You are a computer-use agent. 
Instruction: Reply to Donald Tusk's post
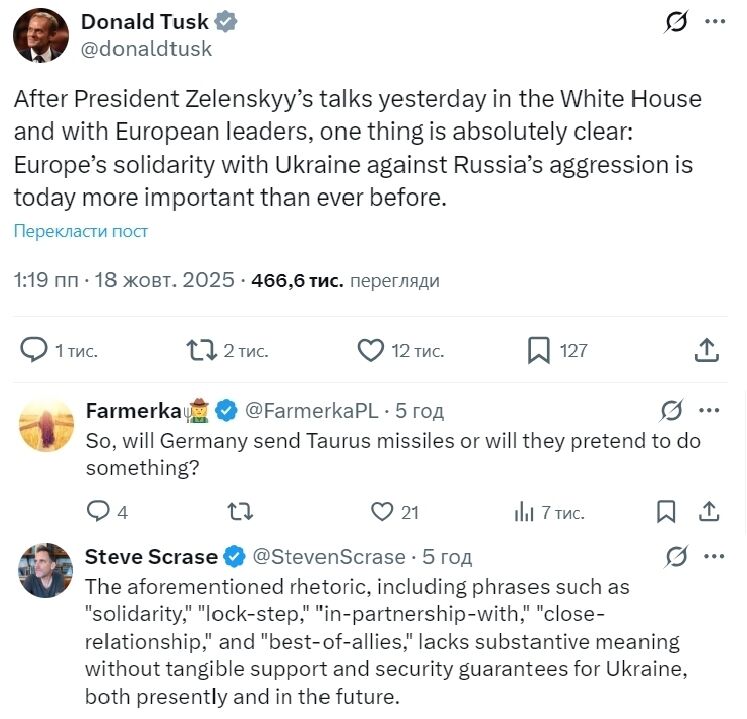tap(35, 350)
